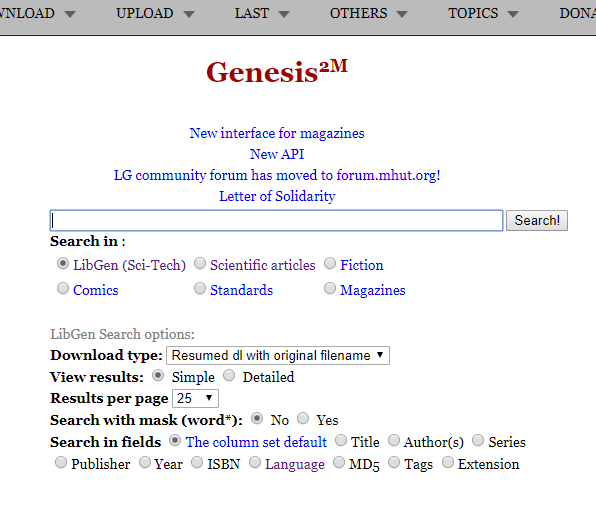This screenshot has width=596, height=517.
Task: Click the Genesis 2M logo heading
Action: 277,71
